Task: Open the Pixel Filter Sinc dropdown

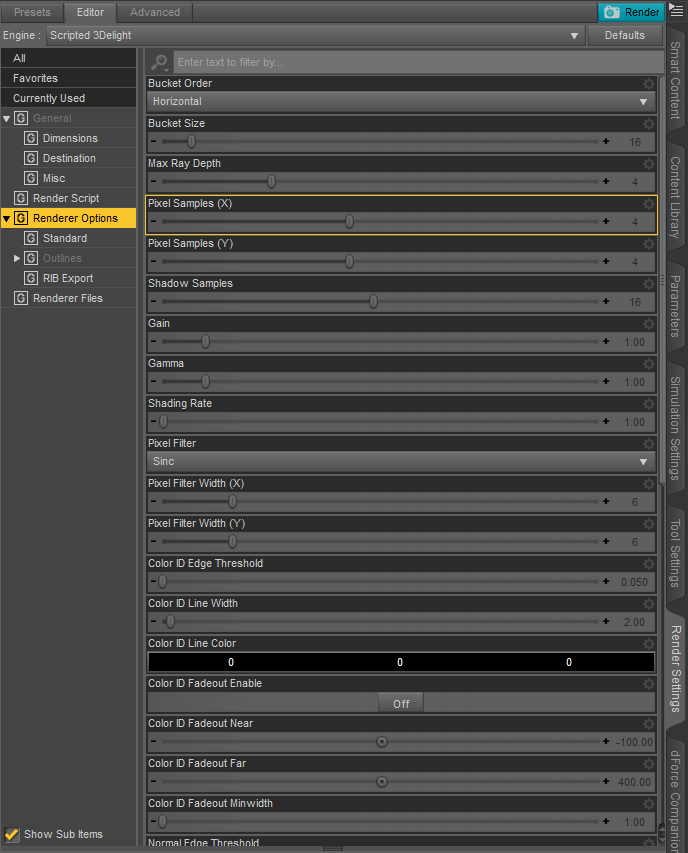Action: pyautogui.click(x=401, y=462)
